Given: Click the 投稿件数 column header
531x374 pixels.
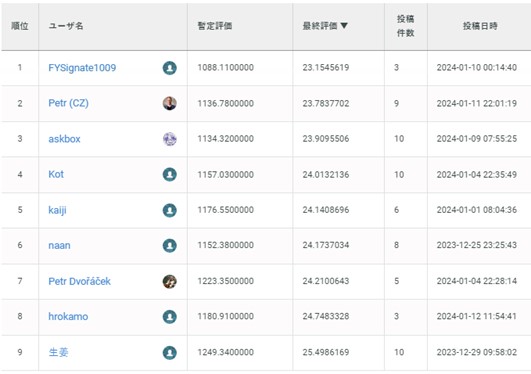Looking at the screenshot, I should 405,26.
